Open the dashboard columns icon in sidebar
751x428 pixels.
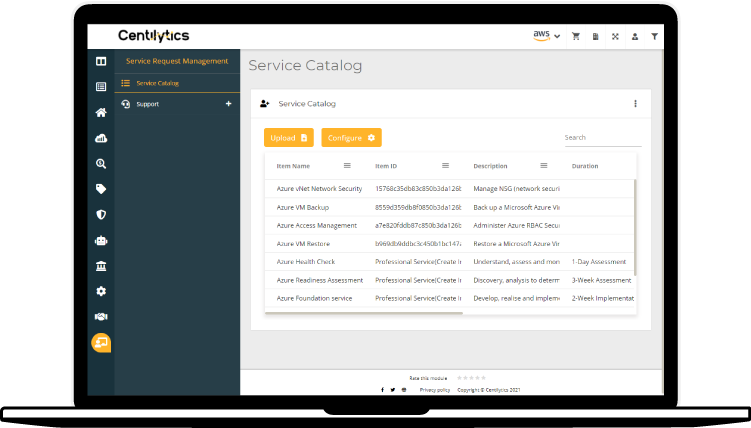click(101, 61)
